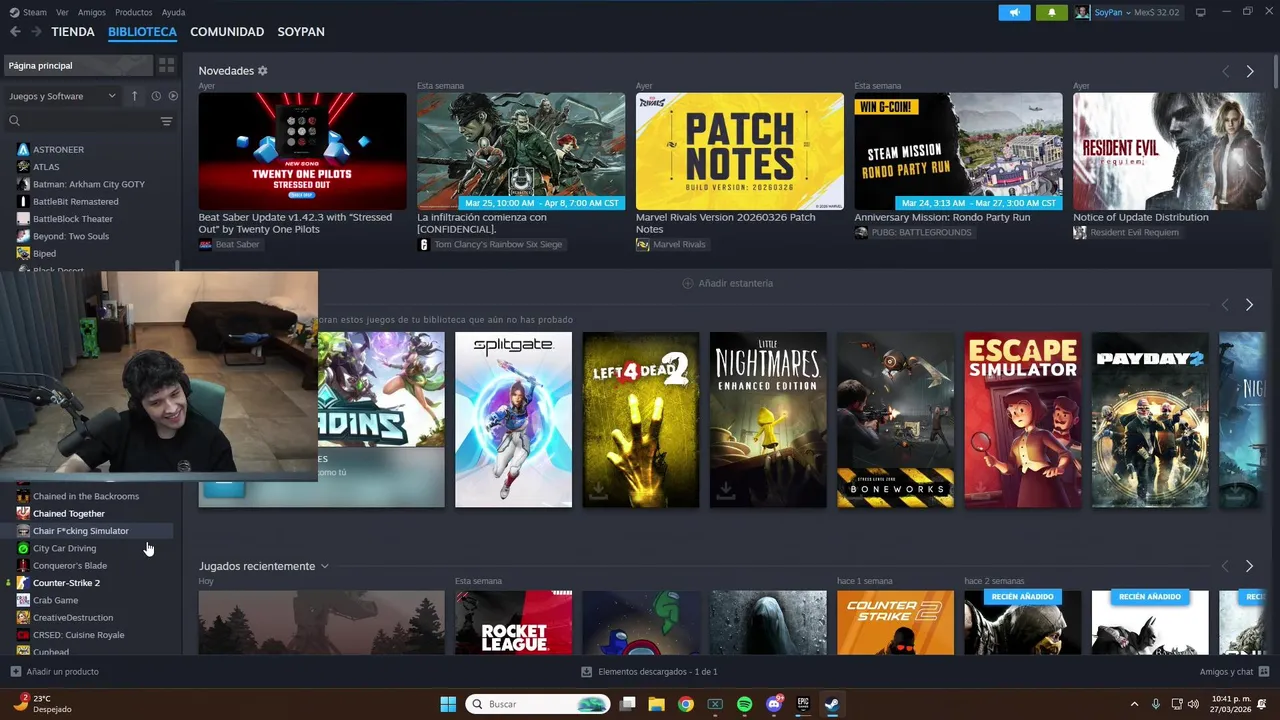Select Batman: Arkham City GOTY
Screen dimensions: 1280x720
tap(90, 184)
